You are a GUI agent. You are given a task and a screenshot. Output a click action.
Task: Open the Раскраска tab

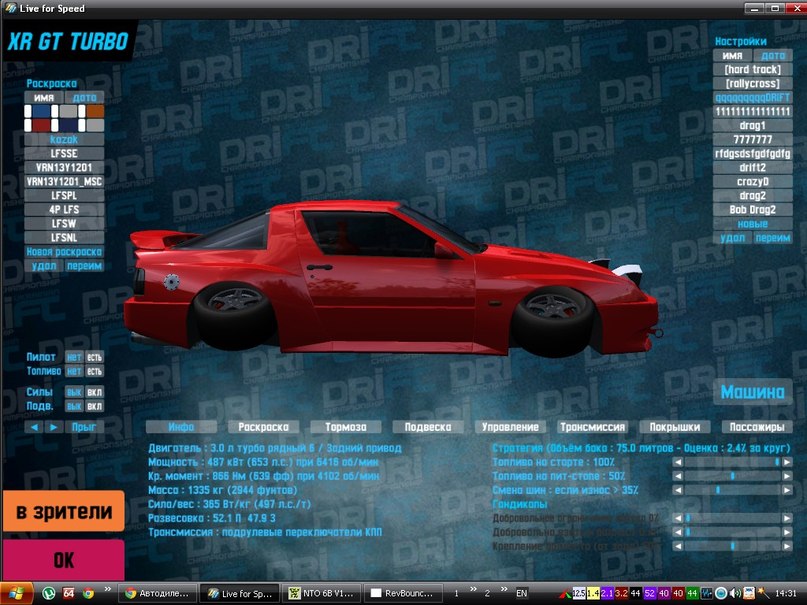tap(264, 427)
